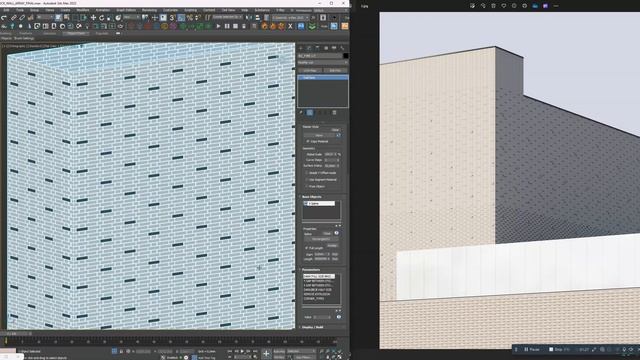Switch to the Utilities command panel tab
The image size is (640, 360).
[342, 48]
